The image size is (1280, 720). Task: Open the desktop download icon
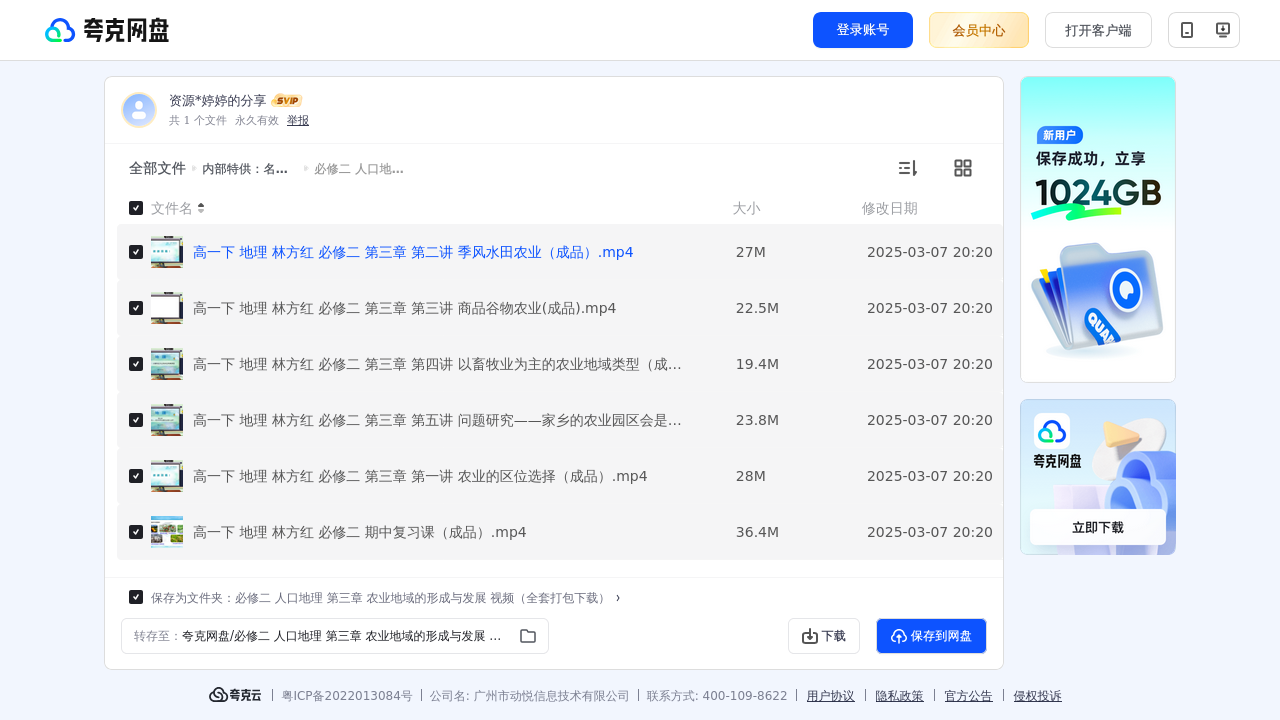pos(1222,30)
